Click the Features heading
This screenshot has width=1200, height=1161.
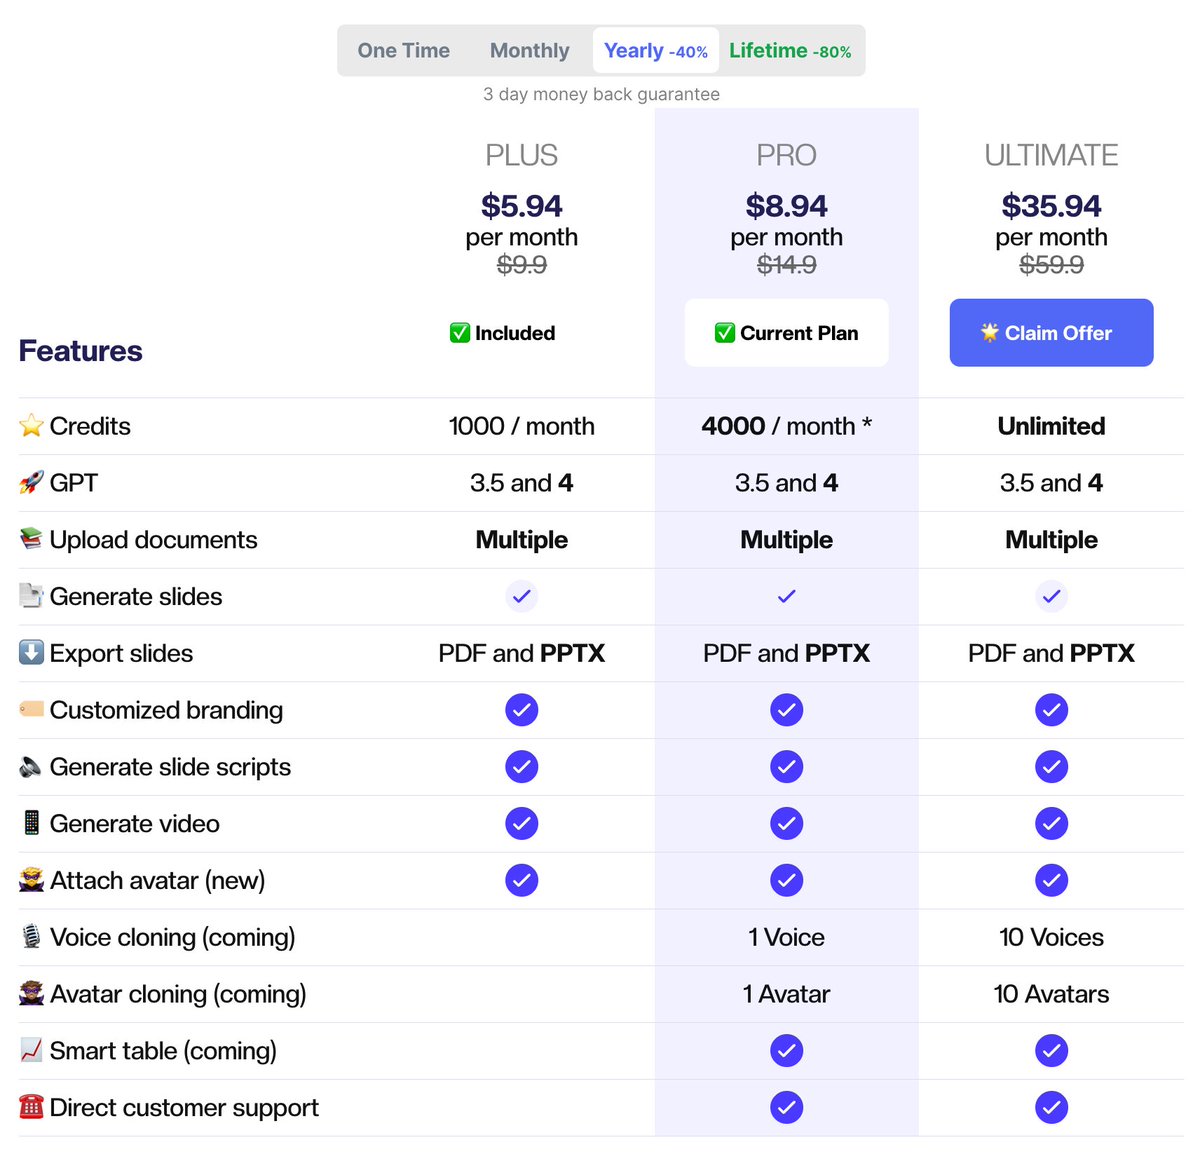[x=80, y=351]
